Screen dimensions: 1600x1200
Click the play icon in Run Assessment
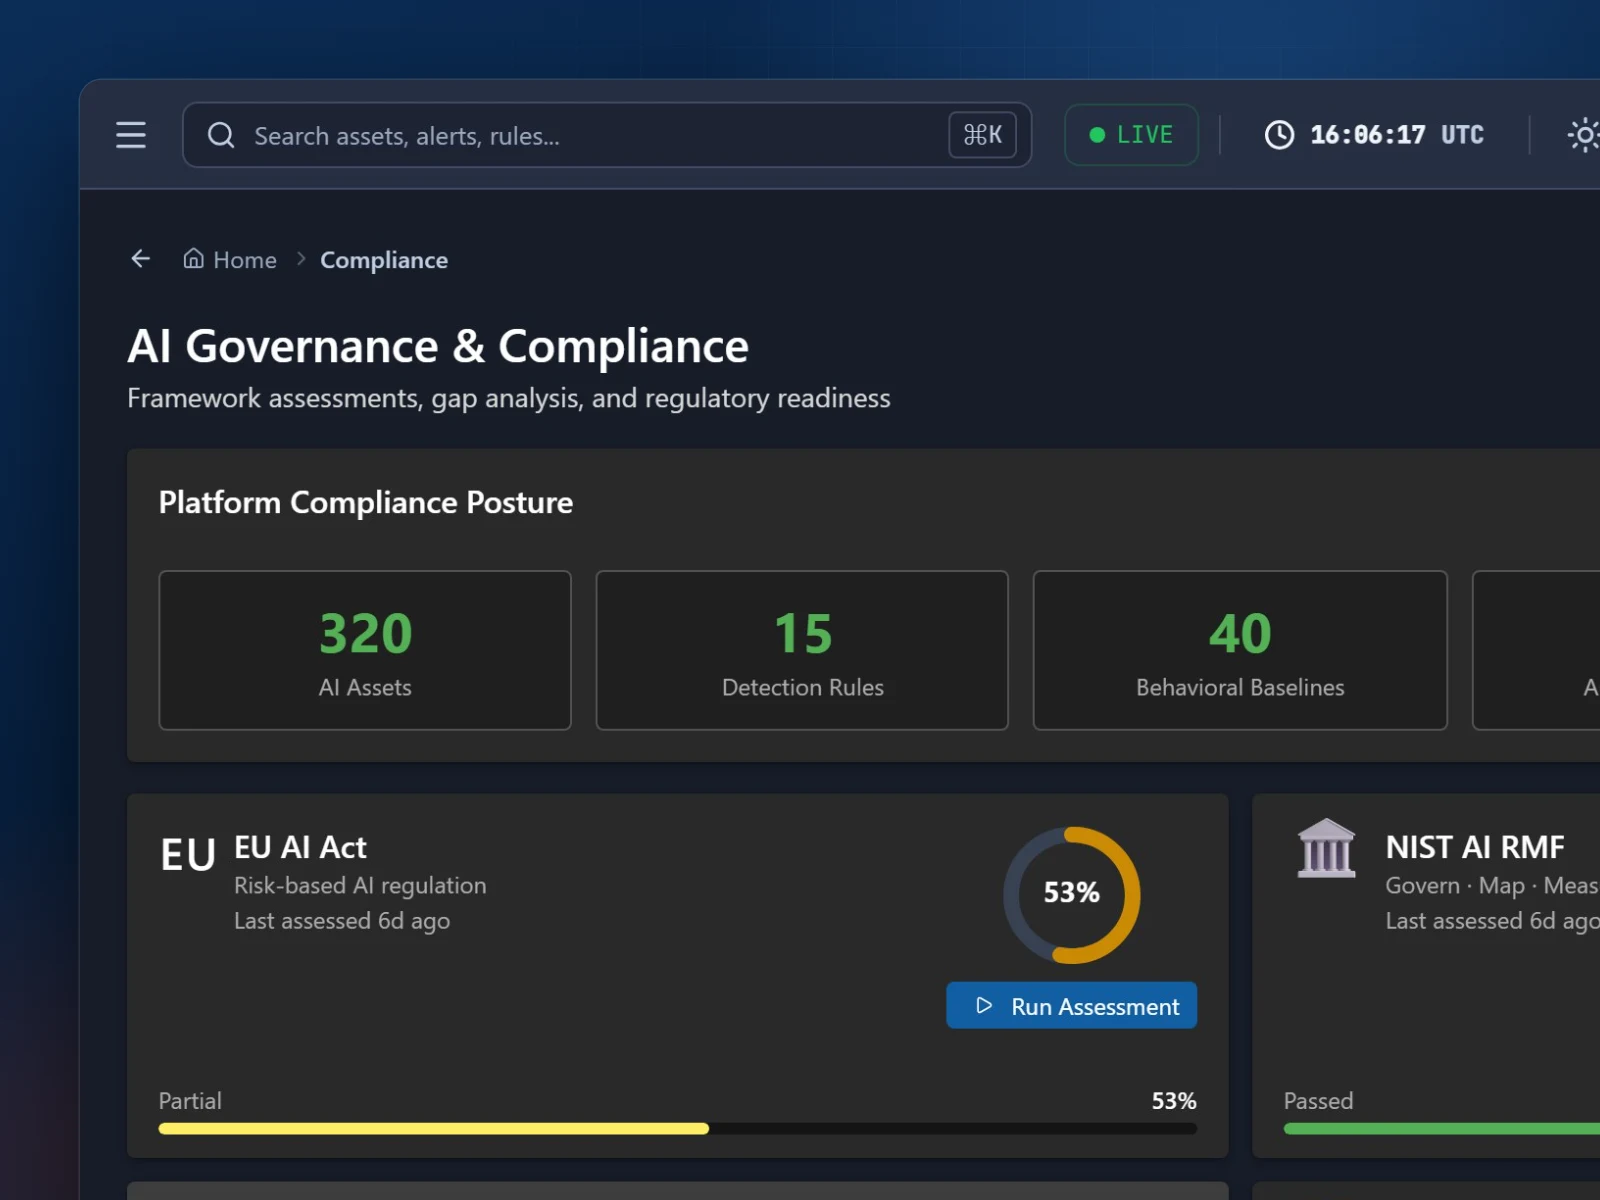pyautogui.click(x=984, y=1005)
